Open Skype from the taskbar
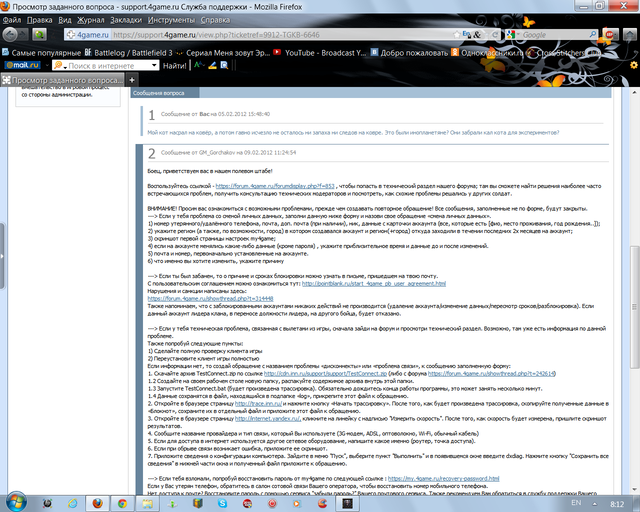The height and width of the screenshot is (512, 640). 222,503
